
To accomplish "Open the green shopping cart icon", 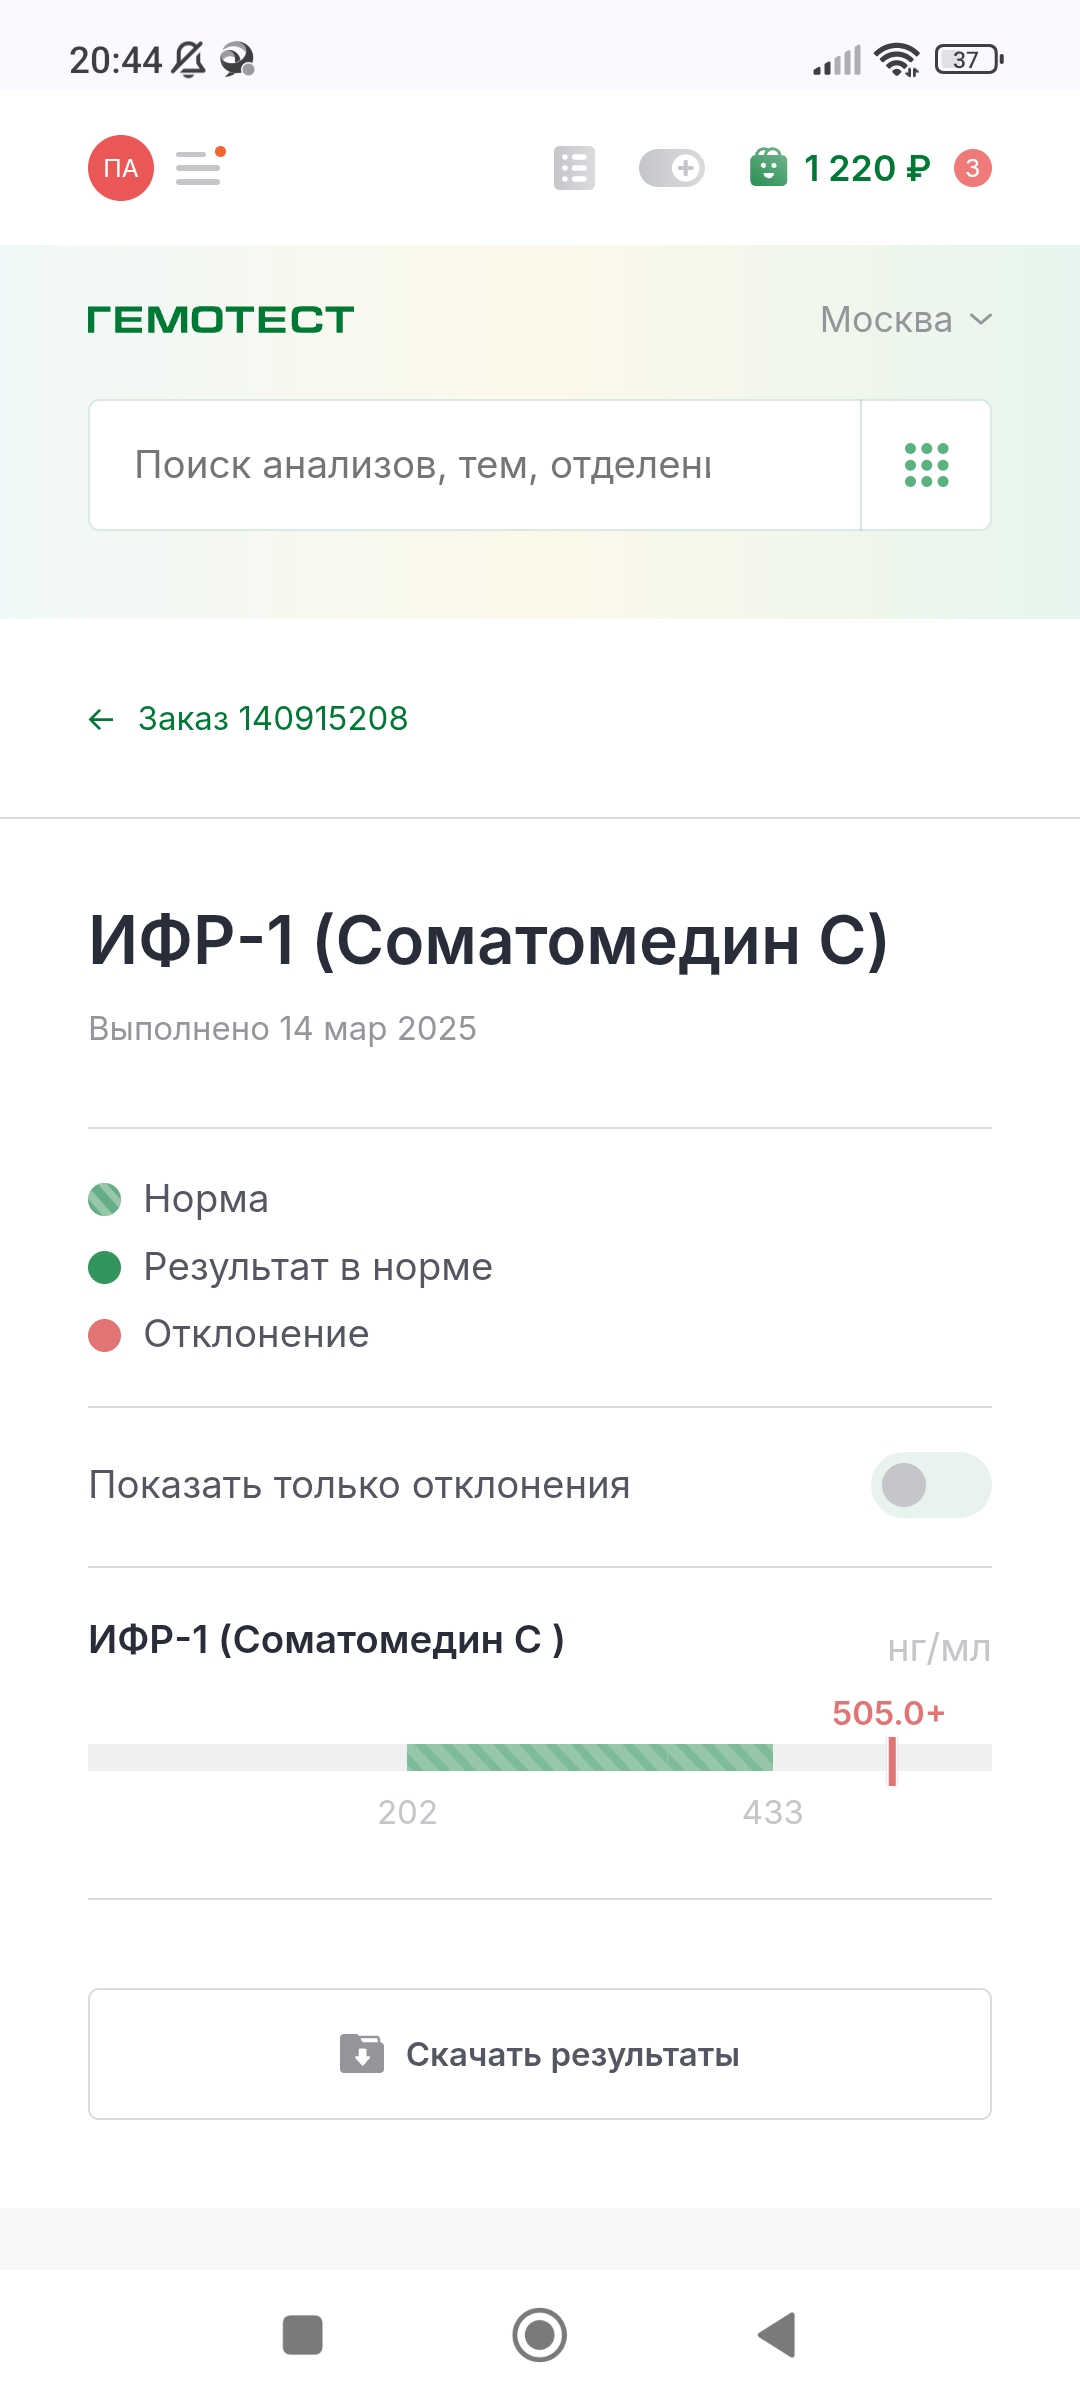I will click(768, 168).
